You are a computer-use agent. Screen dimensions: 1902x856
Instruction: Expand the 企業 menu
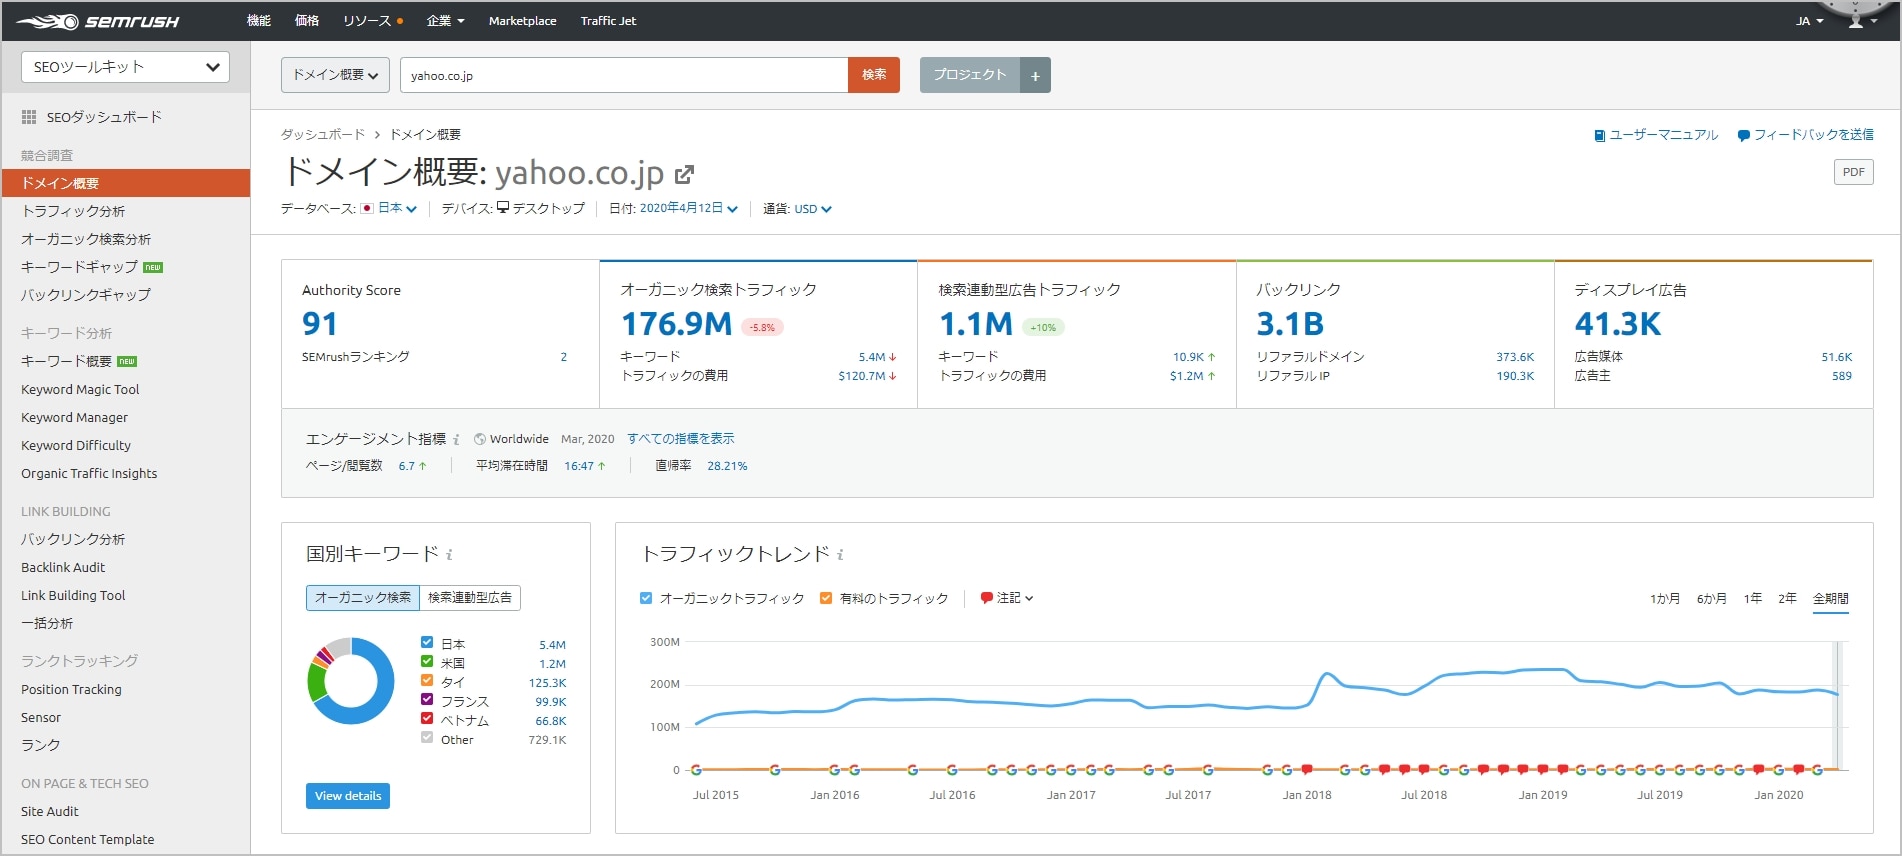(445, 21)
